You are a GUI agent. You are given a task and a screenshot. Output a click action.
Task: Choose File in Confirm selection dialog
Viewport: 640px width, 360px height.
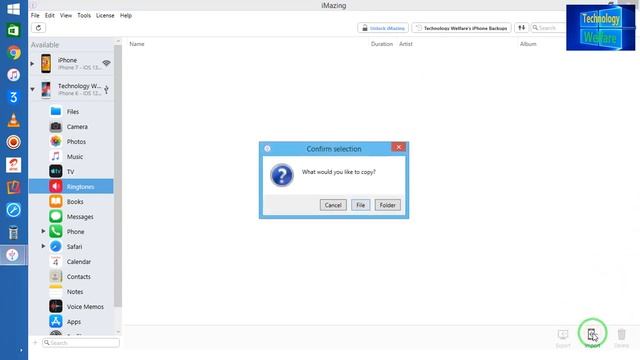(x=360, y=205)
